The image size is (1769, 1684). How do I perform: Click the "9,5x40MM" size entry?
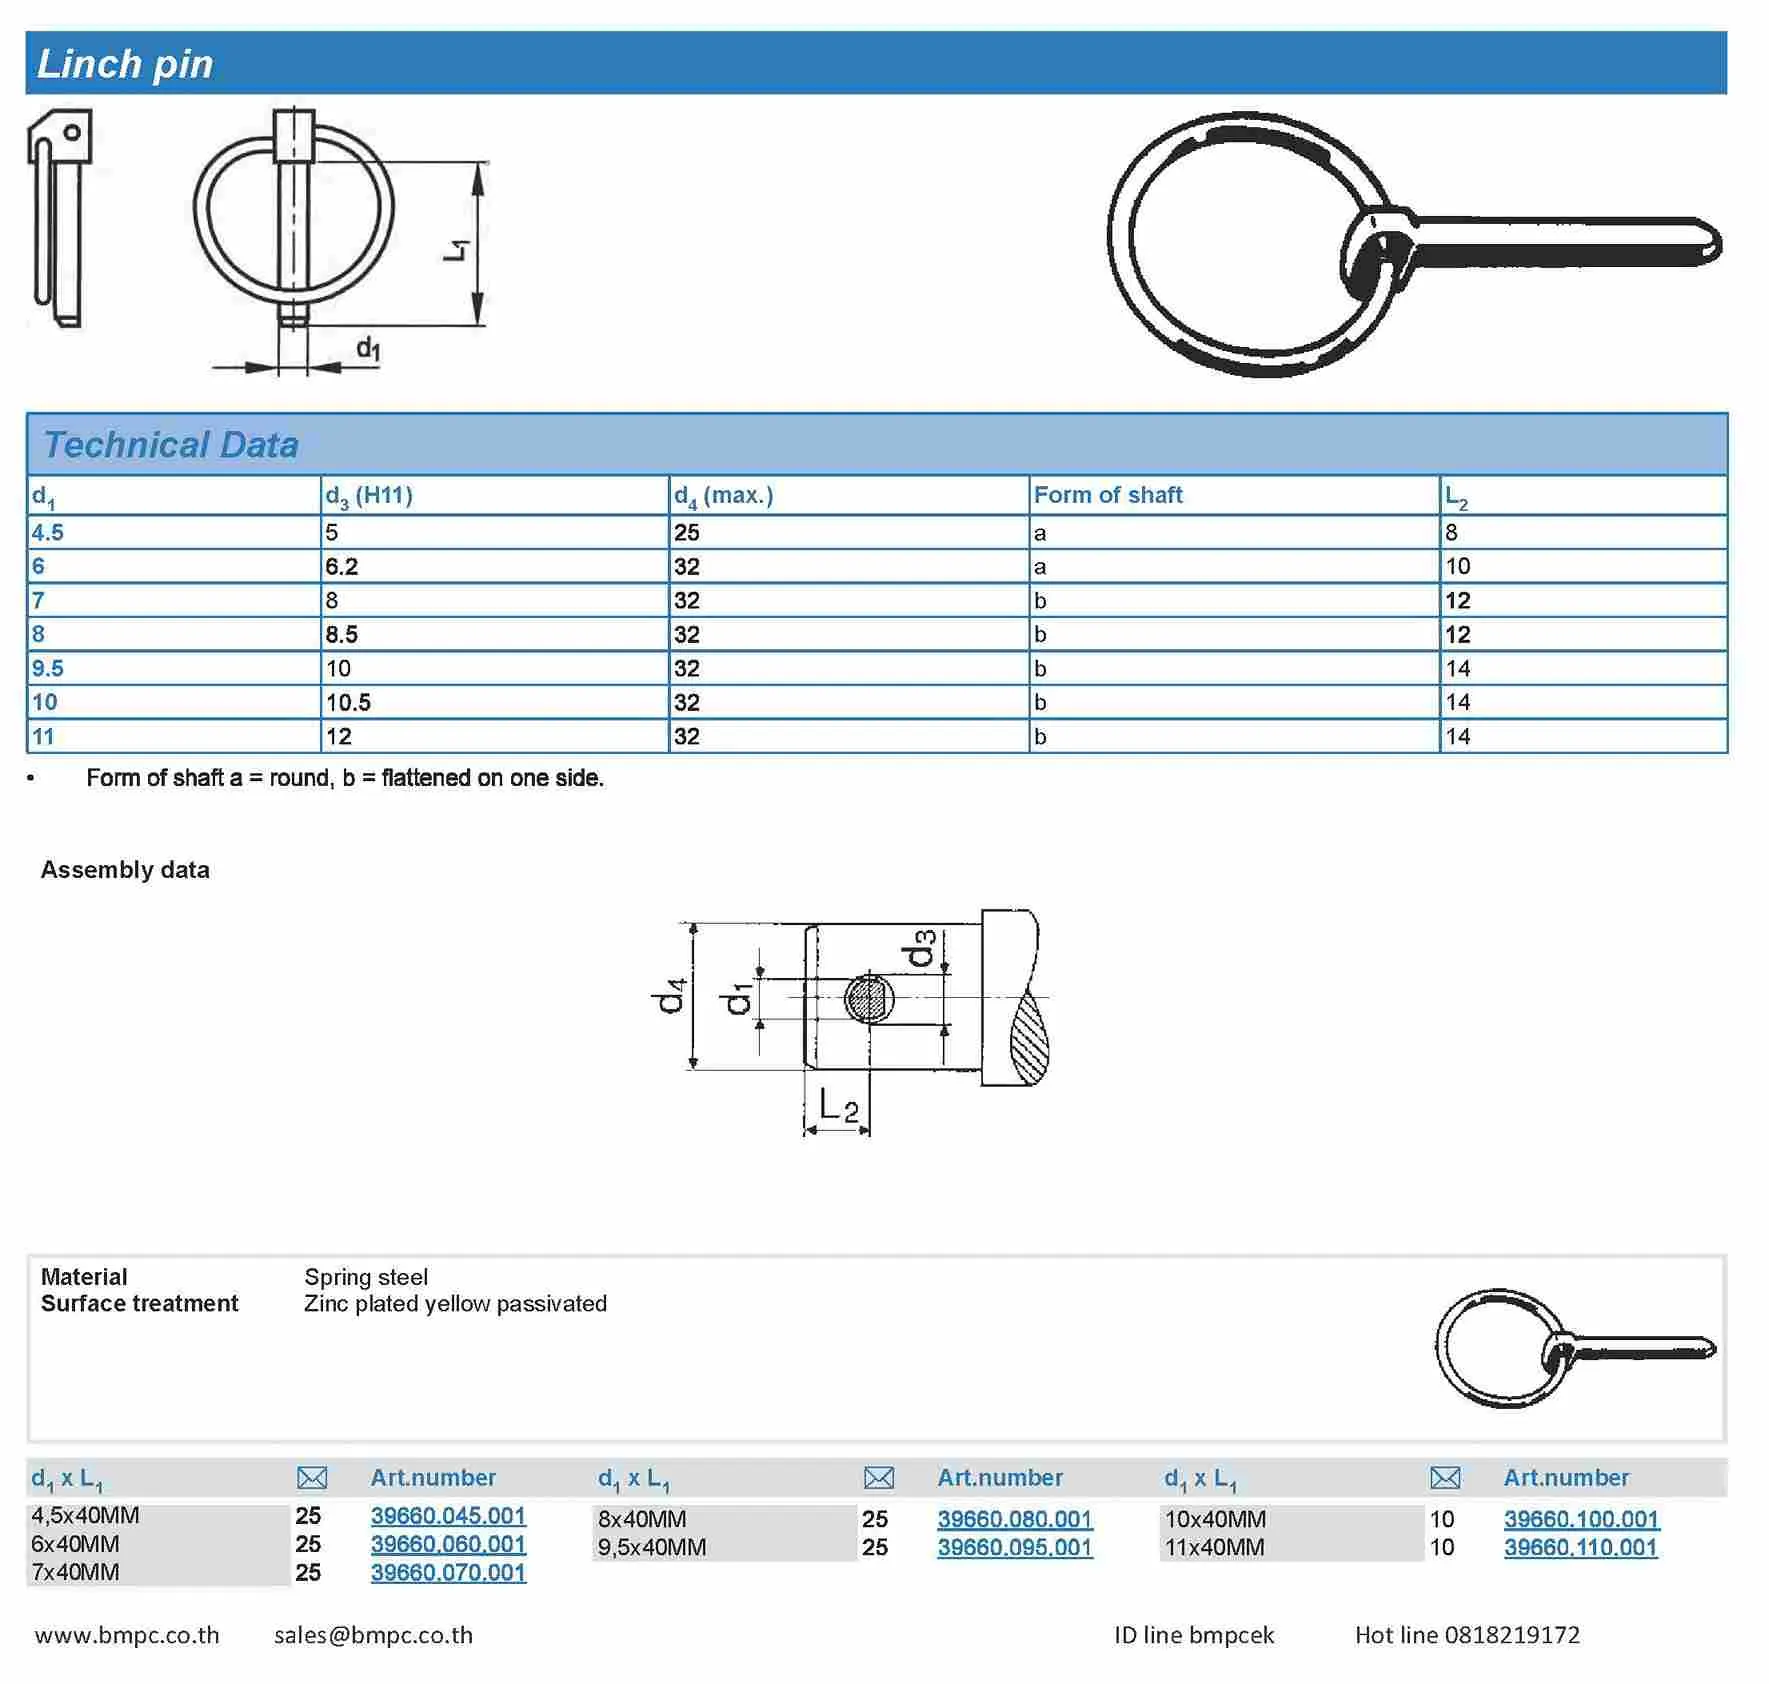pyautogui.click(x=652, y=1547)
